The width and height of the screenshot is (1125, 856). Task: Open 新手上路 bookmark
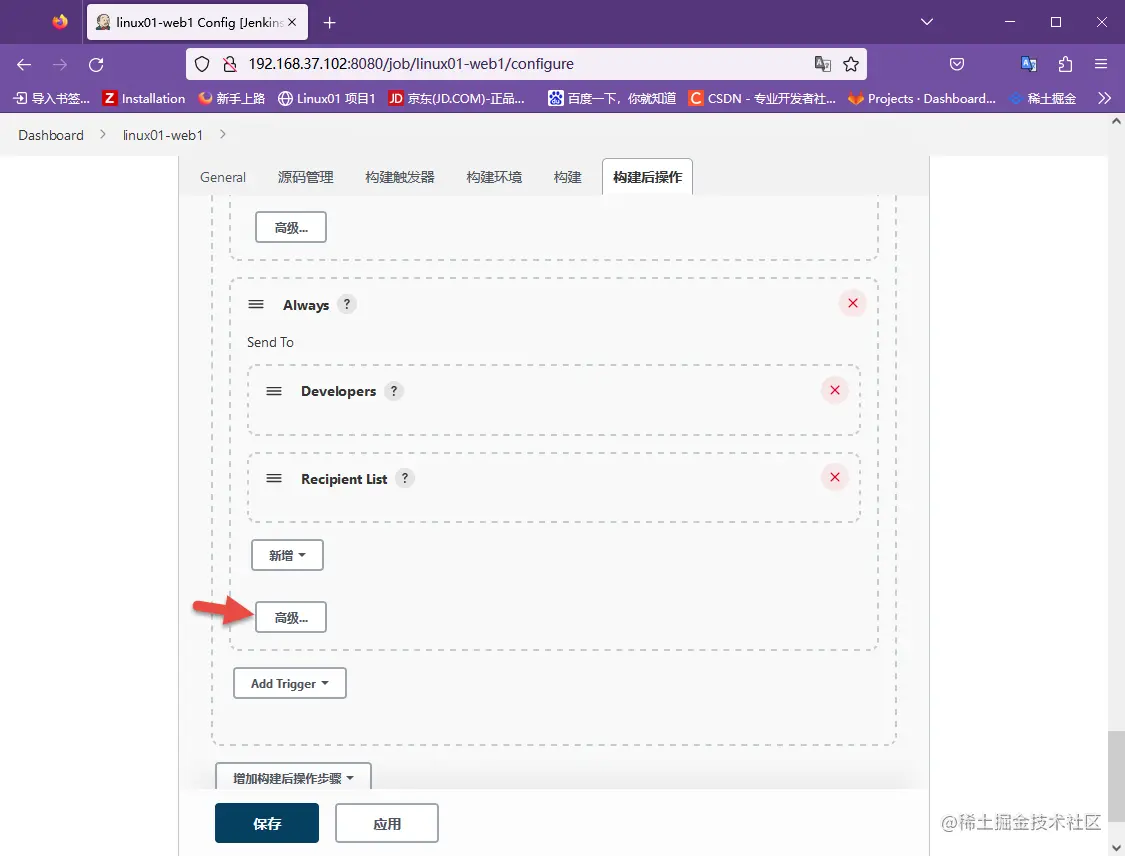[232, 98]
